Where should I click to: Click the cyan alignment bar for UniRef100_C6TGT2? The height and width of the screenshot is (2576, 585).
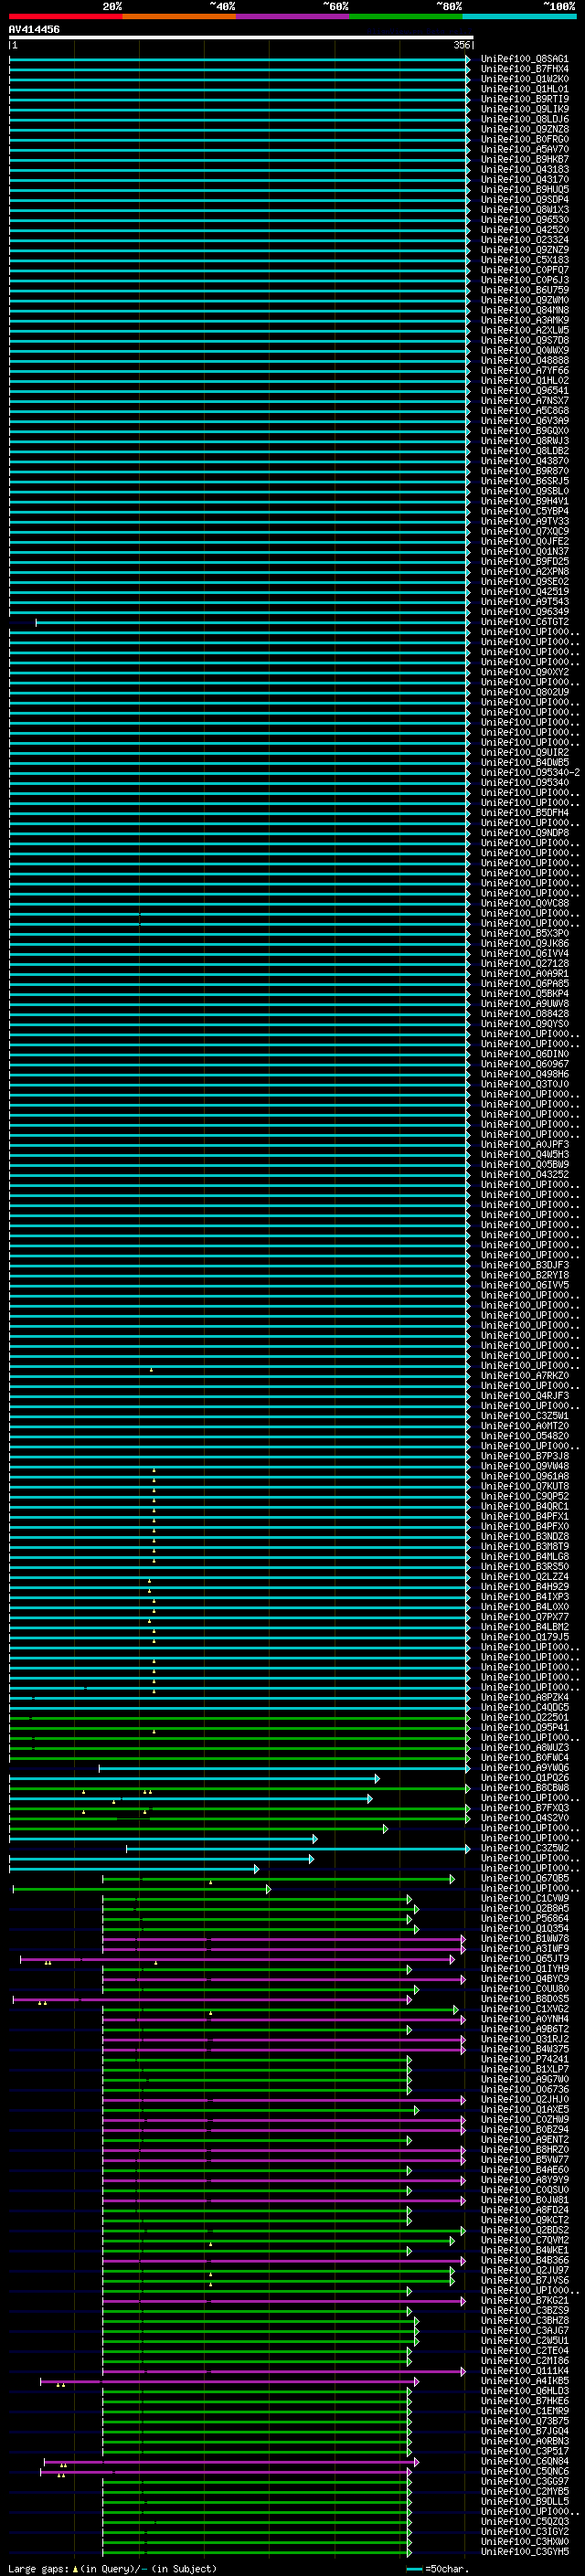pyautogui.click(x=253, y=623)
